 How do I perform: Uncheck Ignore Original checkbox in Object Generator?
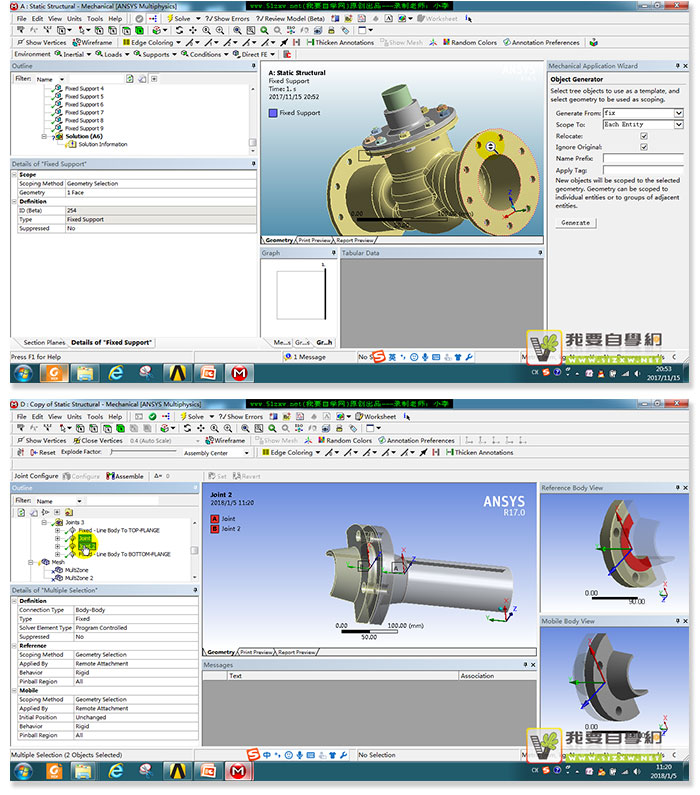(644, 147)
